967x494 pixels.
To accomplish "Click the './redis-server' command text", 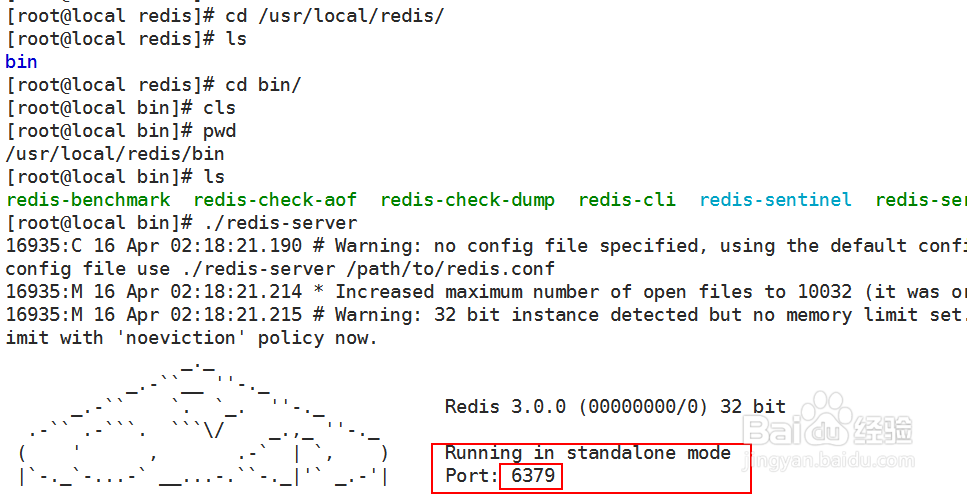I will pyautogui.click(x=280, y=223).
